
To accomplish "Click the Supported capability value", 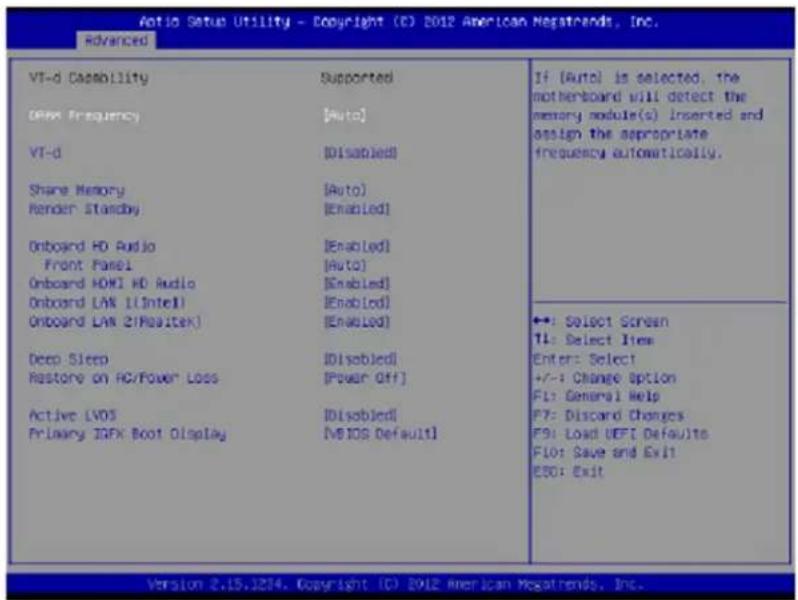I will 357,78.
